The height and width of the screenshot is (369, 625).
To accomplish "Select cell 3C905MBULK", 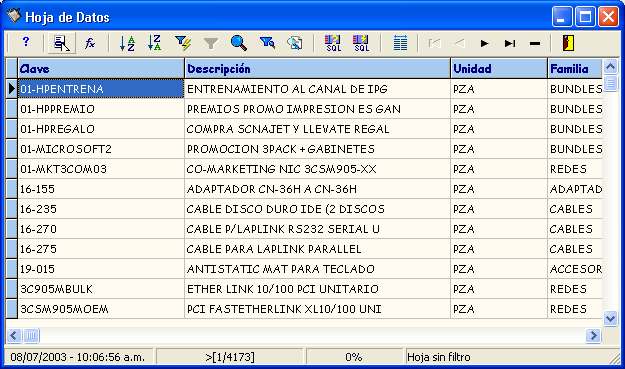I will [x=101, y=289].
